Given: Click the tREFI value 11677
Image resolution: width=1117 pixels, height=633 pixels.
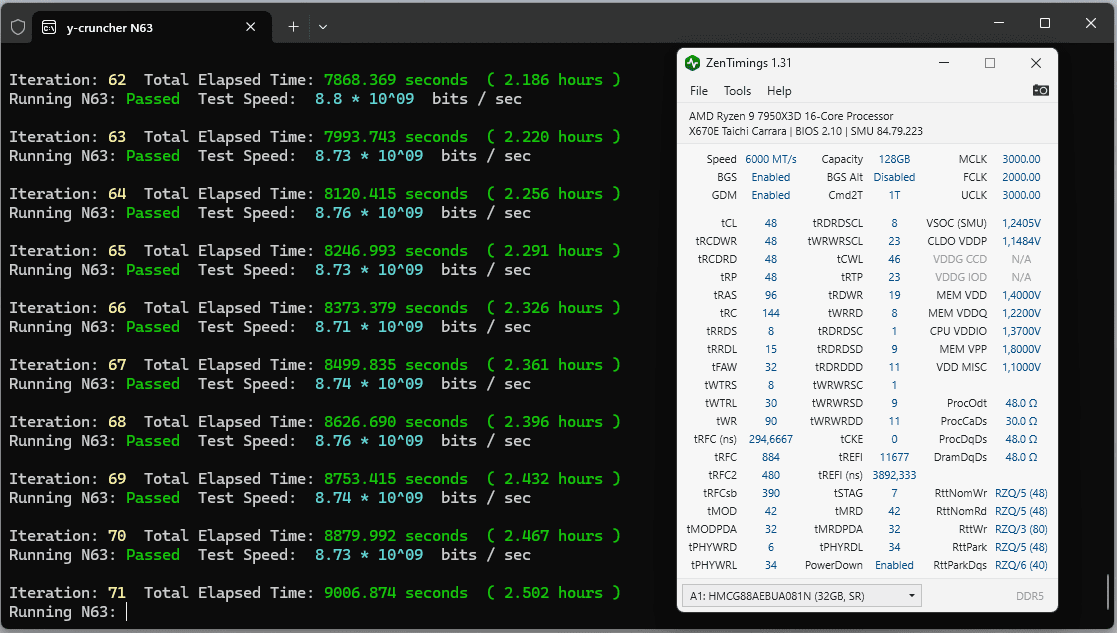Looking at the screenshot, I should pyautogui.click(x=894, y=456).
